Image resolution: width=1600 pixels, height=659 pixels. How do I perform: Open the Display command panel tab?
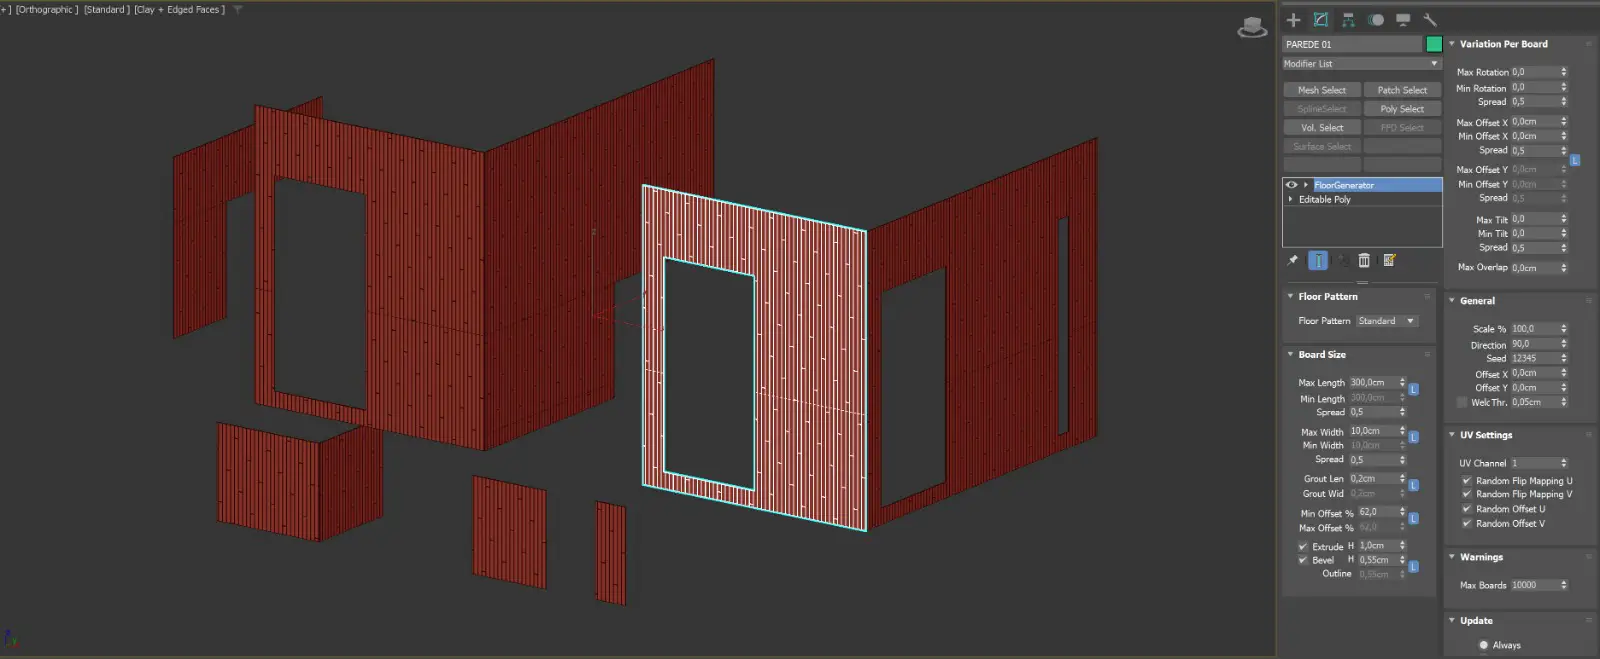[x=1403, y=19]
